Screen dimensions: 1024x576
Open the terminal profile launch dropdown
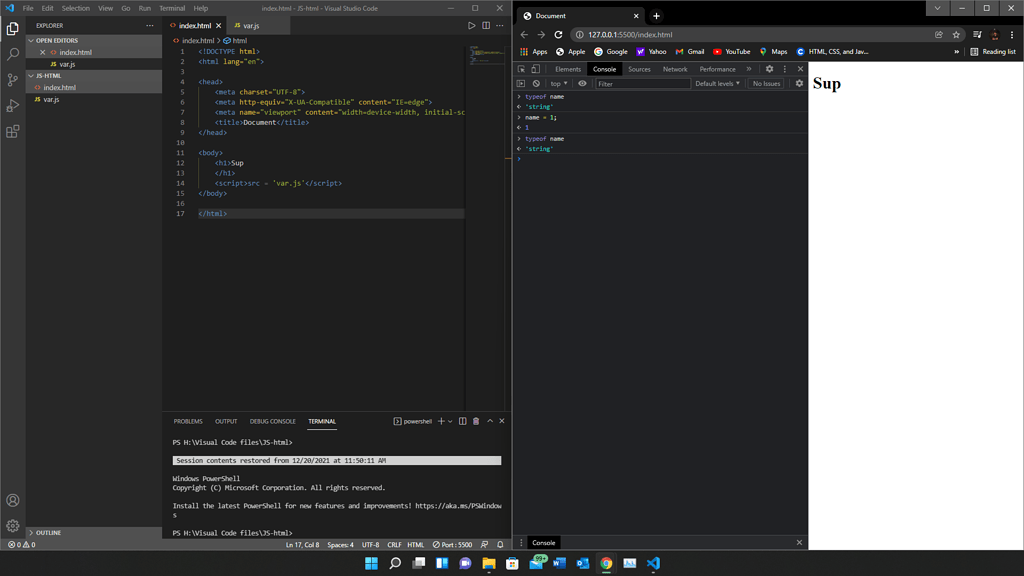(448, 420)
